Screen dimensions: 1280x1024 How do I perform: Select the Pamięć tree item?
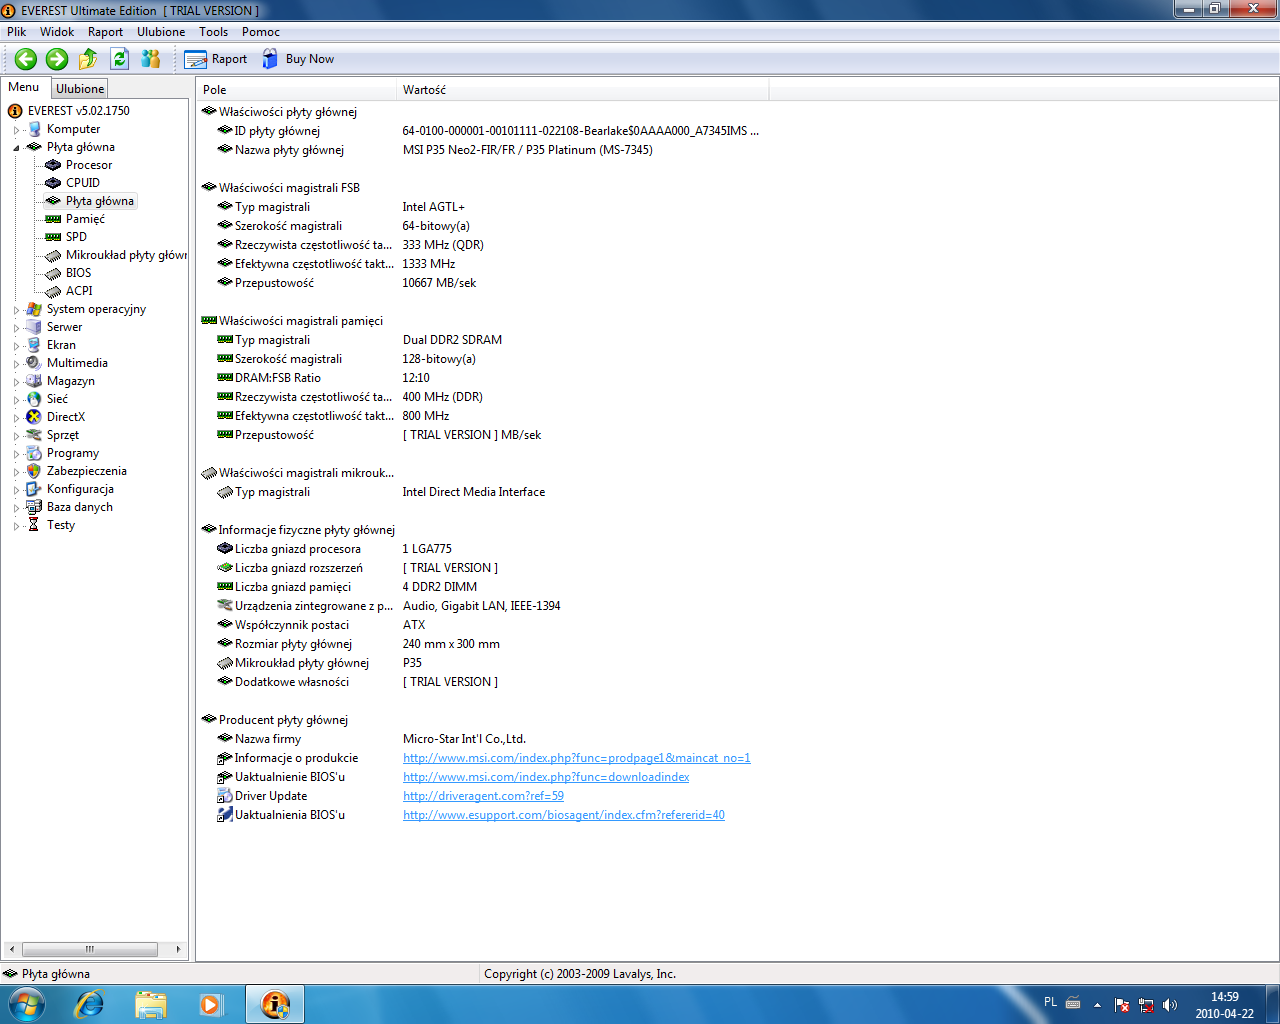click(85, 219)
